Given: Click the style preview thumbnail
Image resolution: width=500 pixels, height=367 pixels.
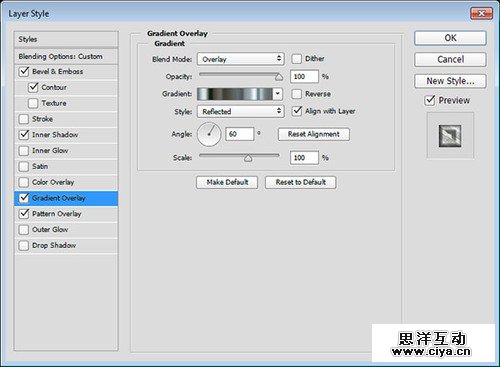Looking at the screenshot, I should point(450,136).
